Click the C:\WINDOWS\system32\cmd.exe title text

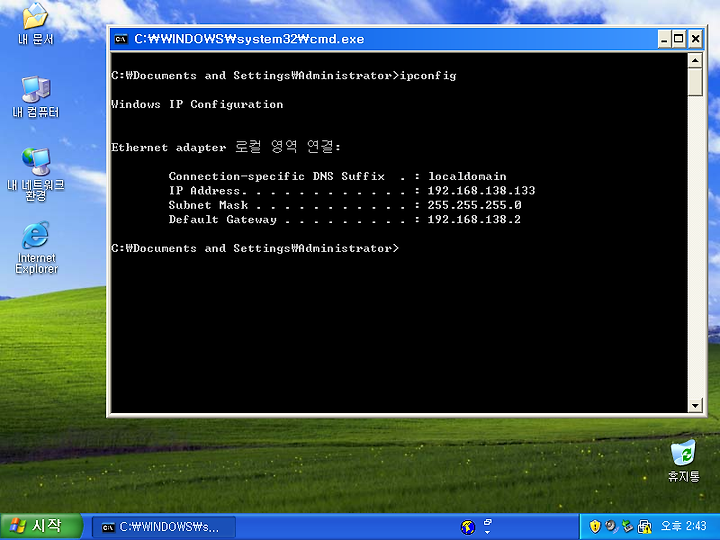[x=249, y=39]
